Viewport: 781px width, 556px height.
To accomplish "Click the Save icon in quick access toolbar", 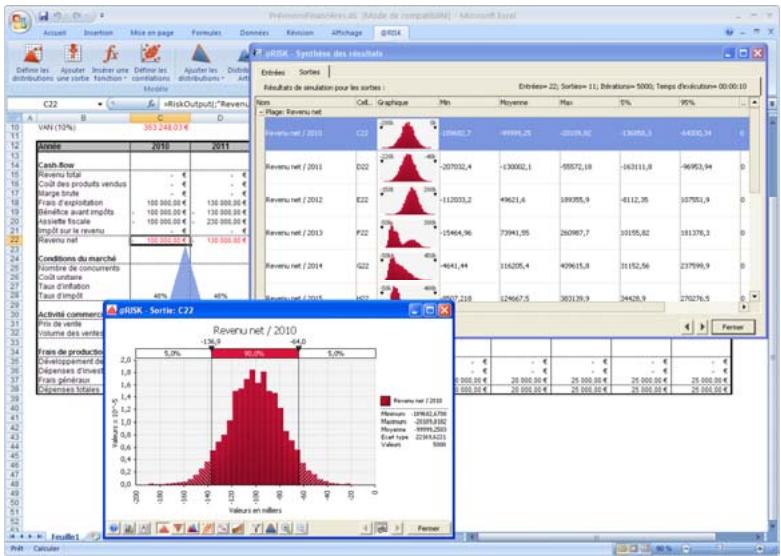I will (46, 14).
